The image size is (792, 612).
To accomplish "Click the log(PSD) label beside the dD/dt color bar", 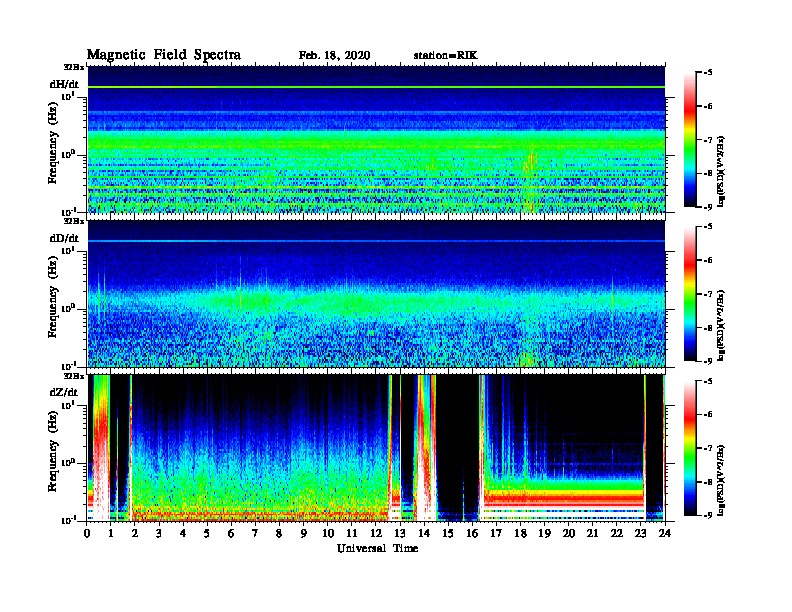I will [721, 326].
